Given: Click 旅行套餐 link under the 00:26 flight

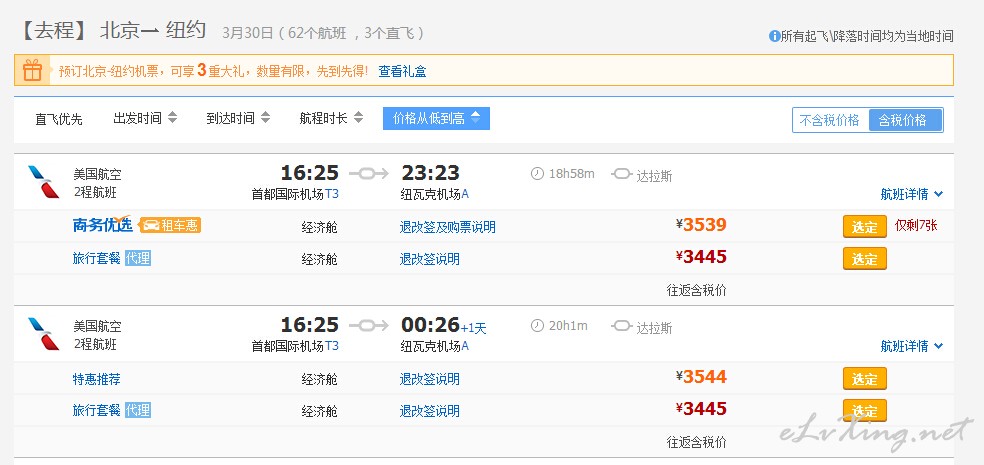Looking at the screenshot, I should [97, 410].
